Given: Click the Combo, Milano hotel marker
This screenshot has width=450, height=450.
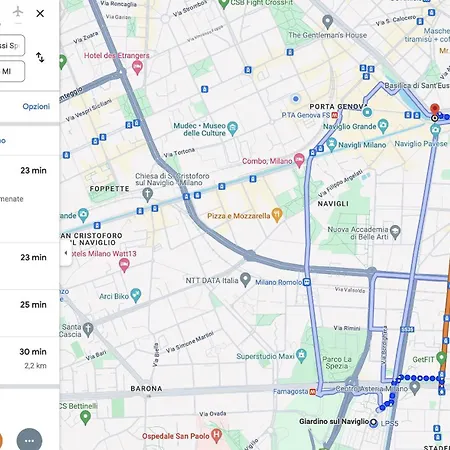Looking at the screenshot, I should [299, 160].
